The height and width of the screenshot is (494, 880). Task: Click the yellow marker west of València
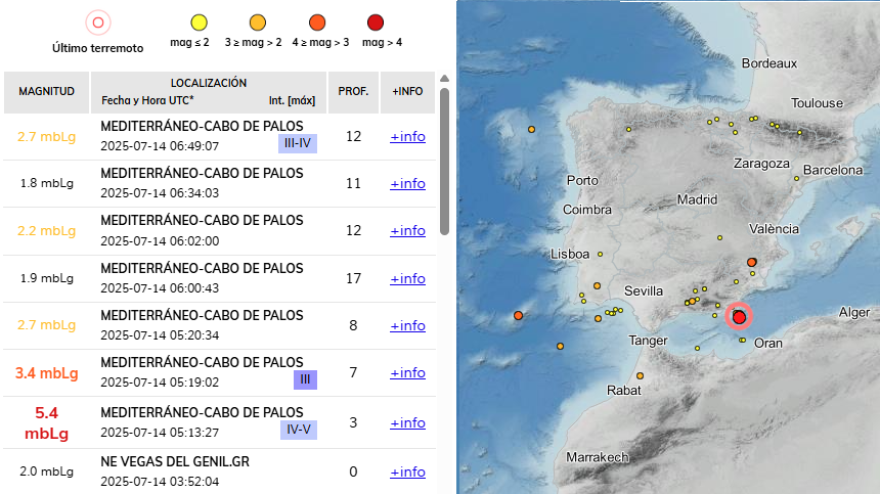click(x=719, y=238)
